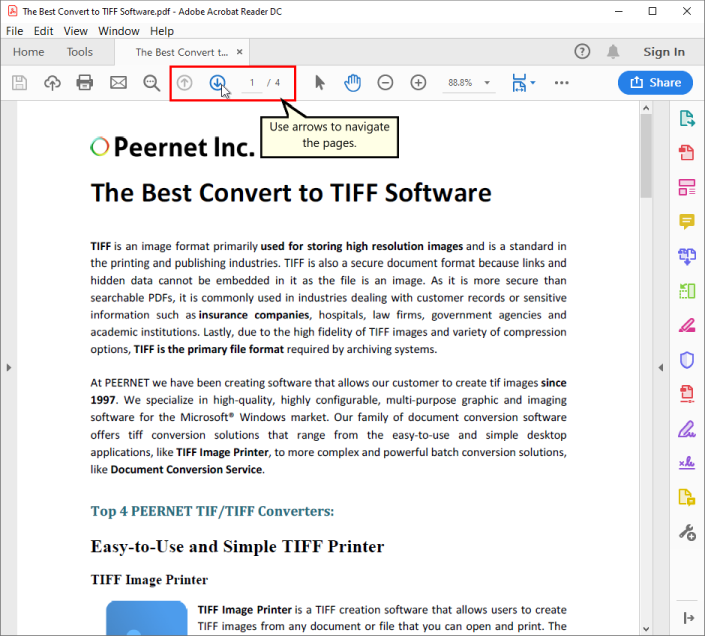Open More Tools wrench icon
This screenshot has height=636, width=705.
[687, 533]
